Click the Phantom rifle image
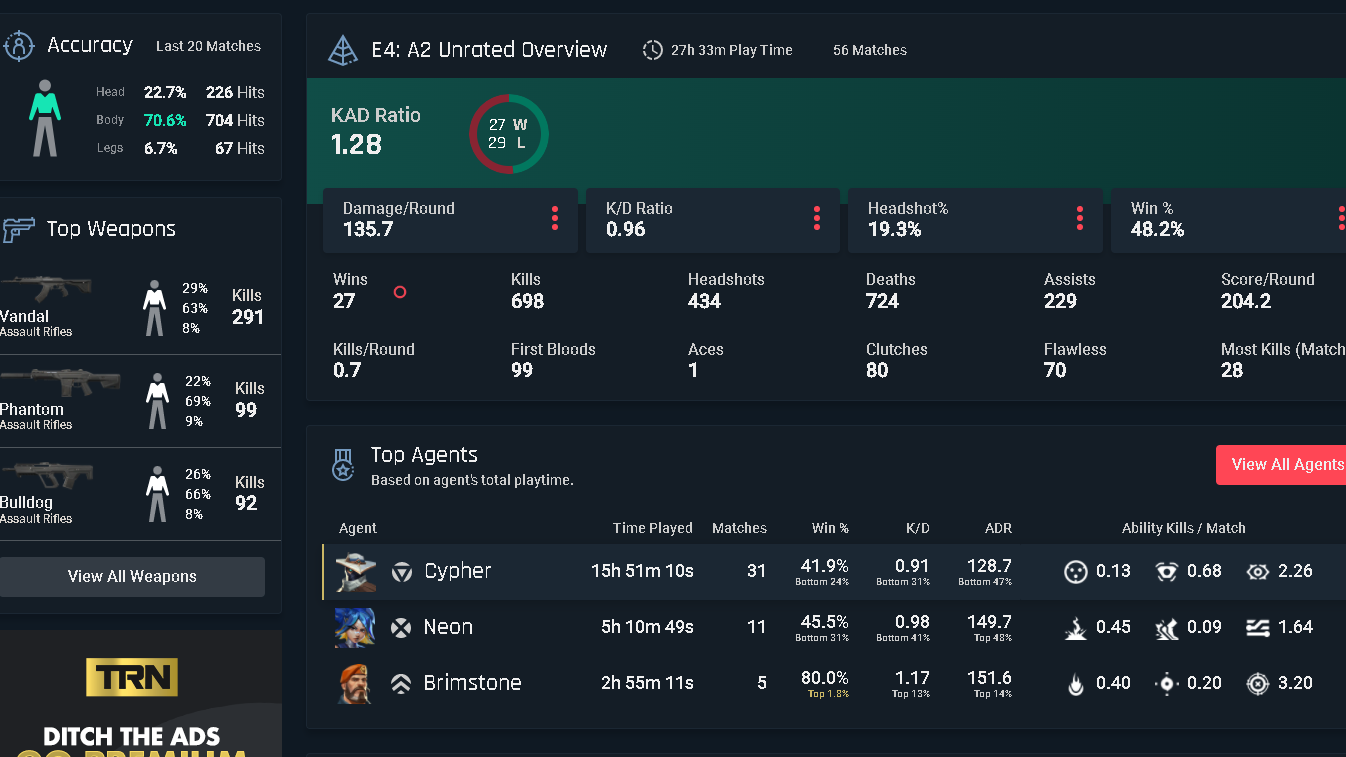 [x=60, y=383]
